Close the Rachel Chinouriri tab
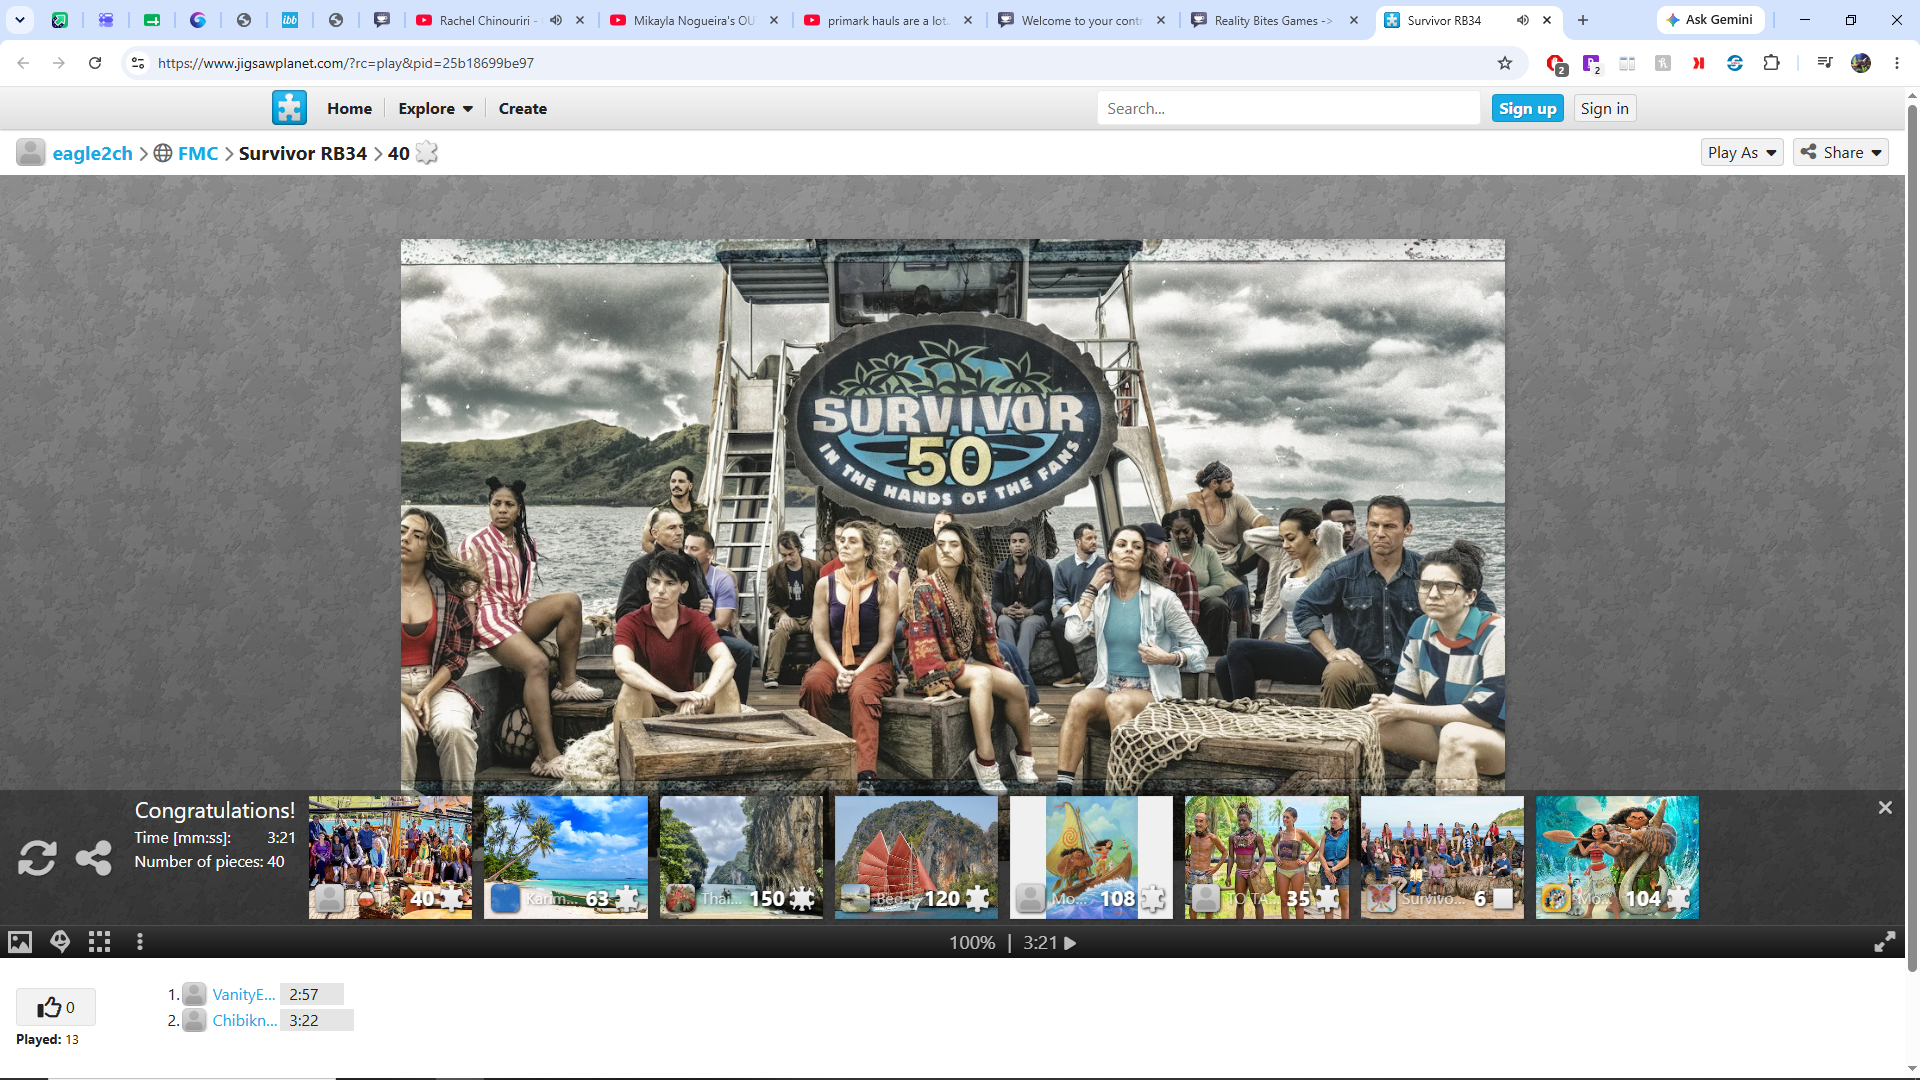This screenshot has height=1080, width=1920. point(580,20)
